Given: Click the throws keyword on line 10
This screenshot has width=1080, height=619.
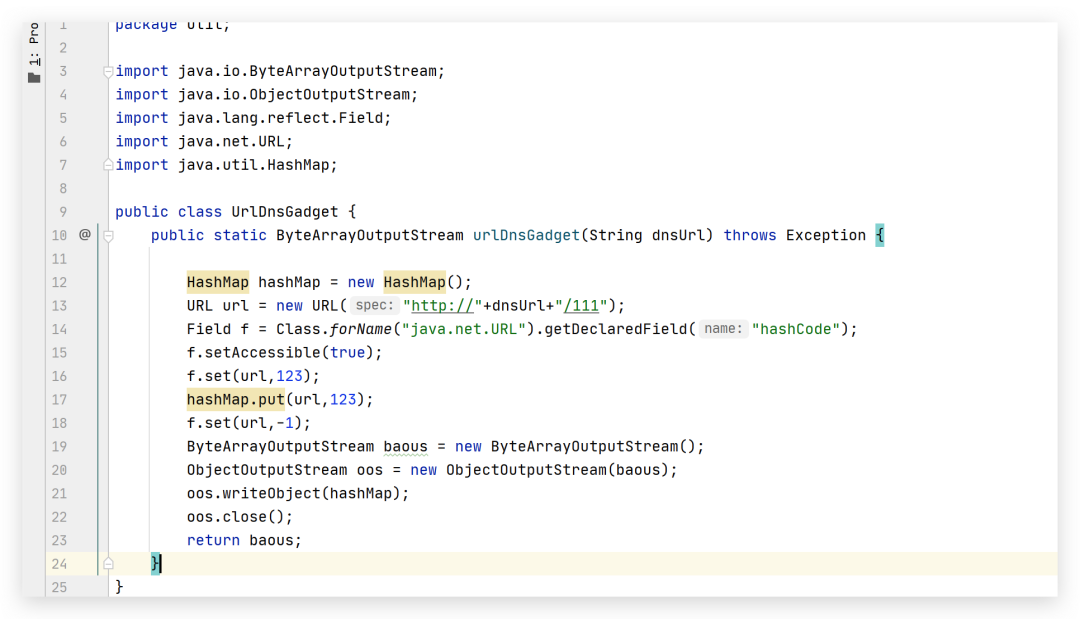Looking at the screenshot, I should [x=749, y=235].
